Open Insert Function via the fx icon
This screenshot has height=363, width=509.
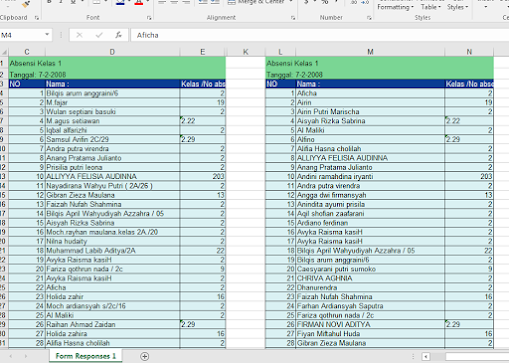click(x=118, y=35)
